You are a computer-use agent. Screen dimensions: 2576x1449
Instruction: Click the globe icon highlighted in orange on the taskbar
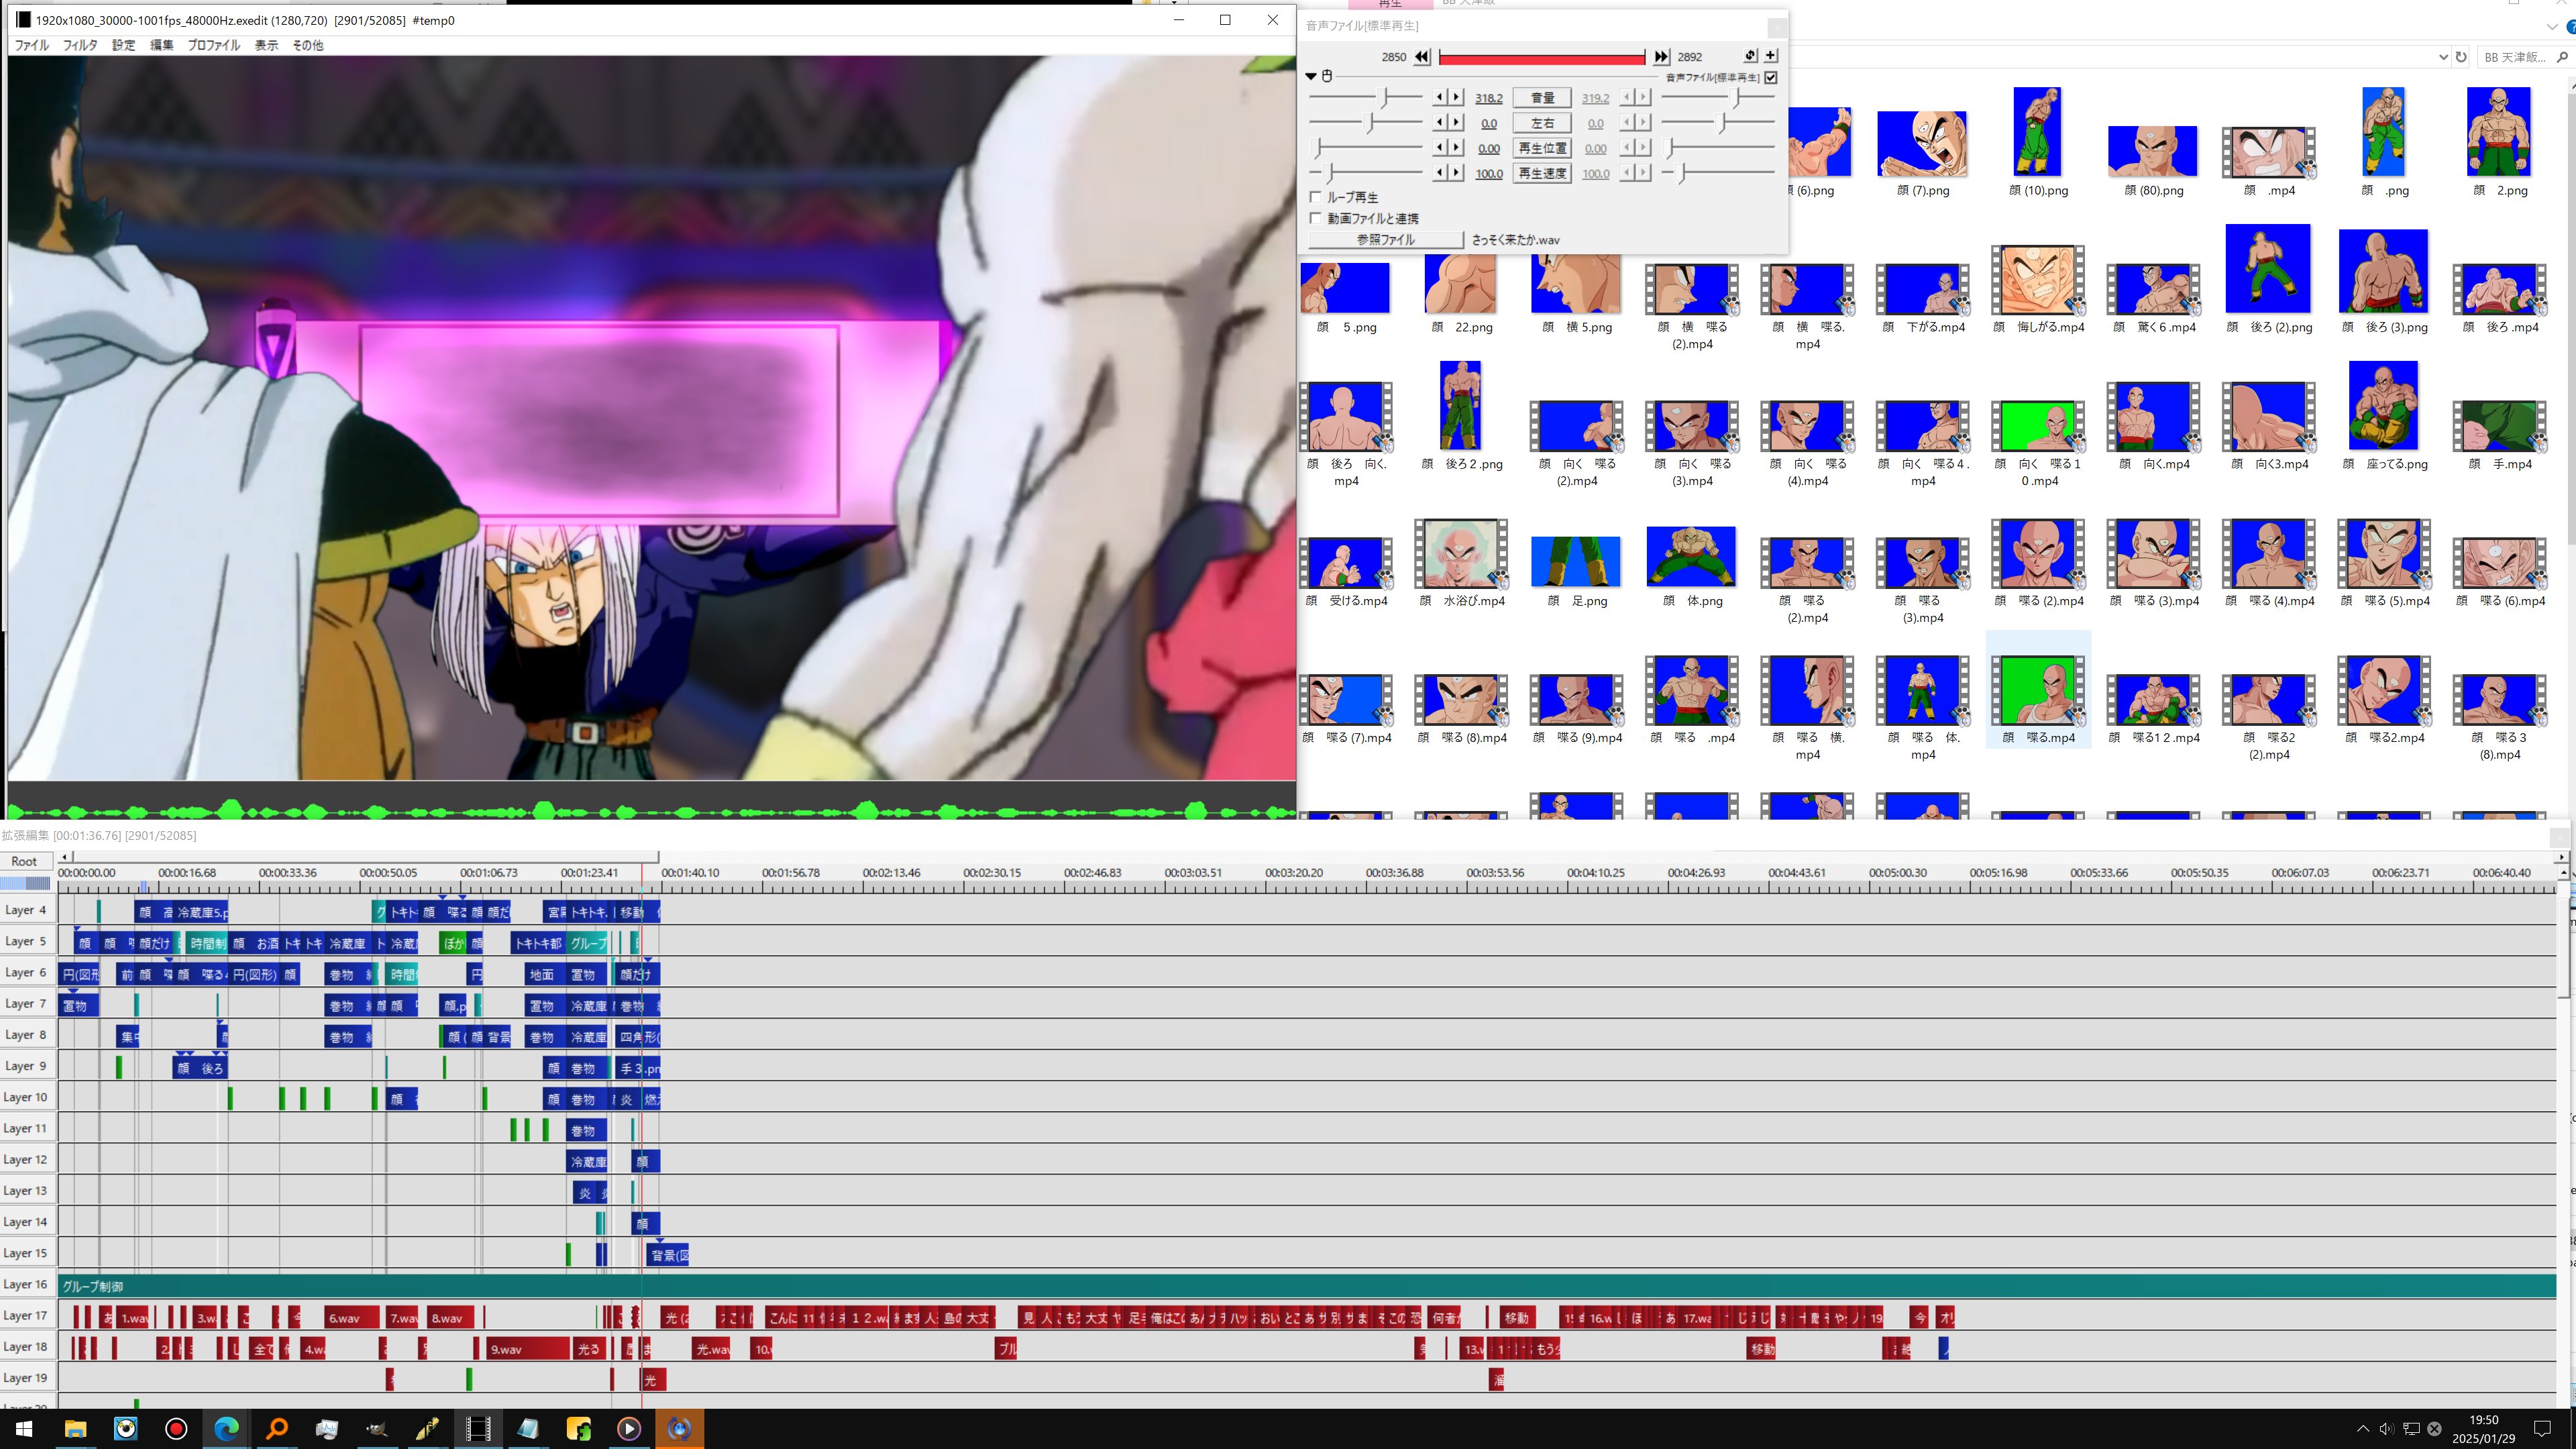(x=679, y=1428)
